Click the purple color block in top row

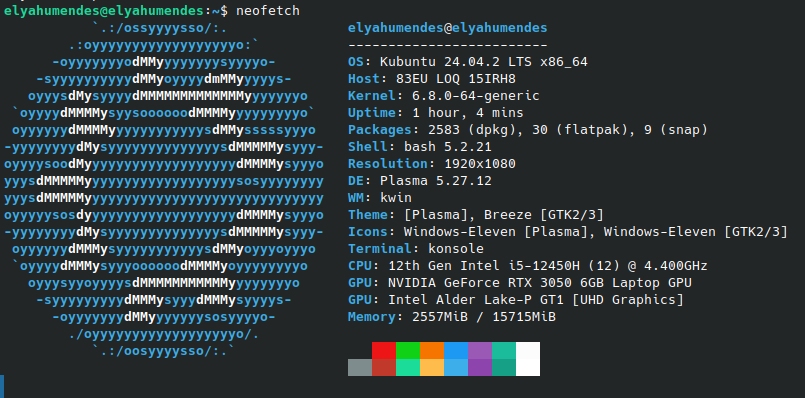tap(480, 350)
